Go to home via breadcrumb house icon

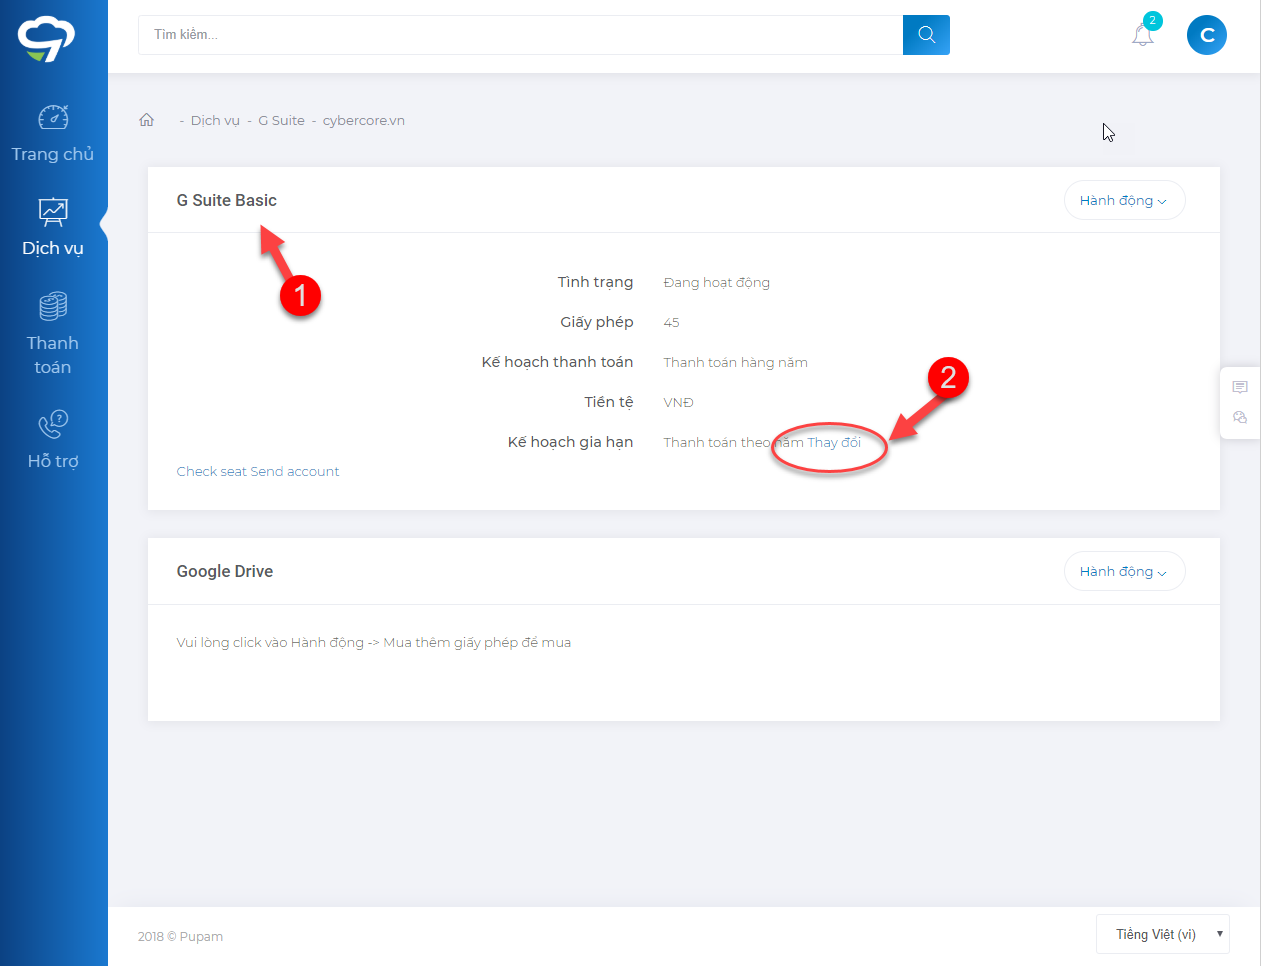pyautogui.click(x=147, y=120)
